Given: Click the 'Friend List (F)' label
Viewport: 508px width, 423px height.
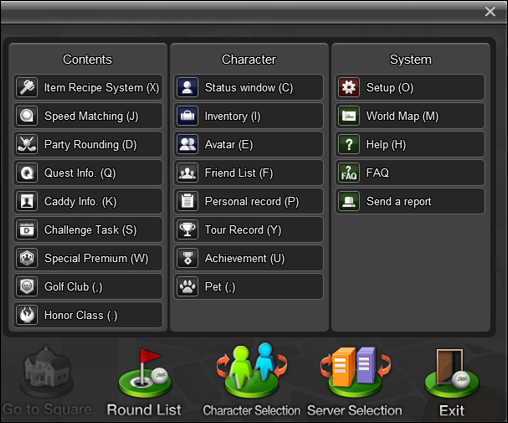Looking at the screenshot, I should pos(239,173).
